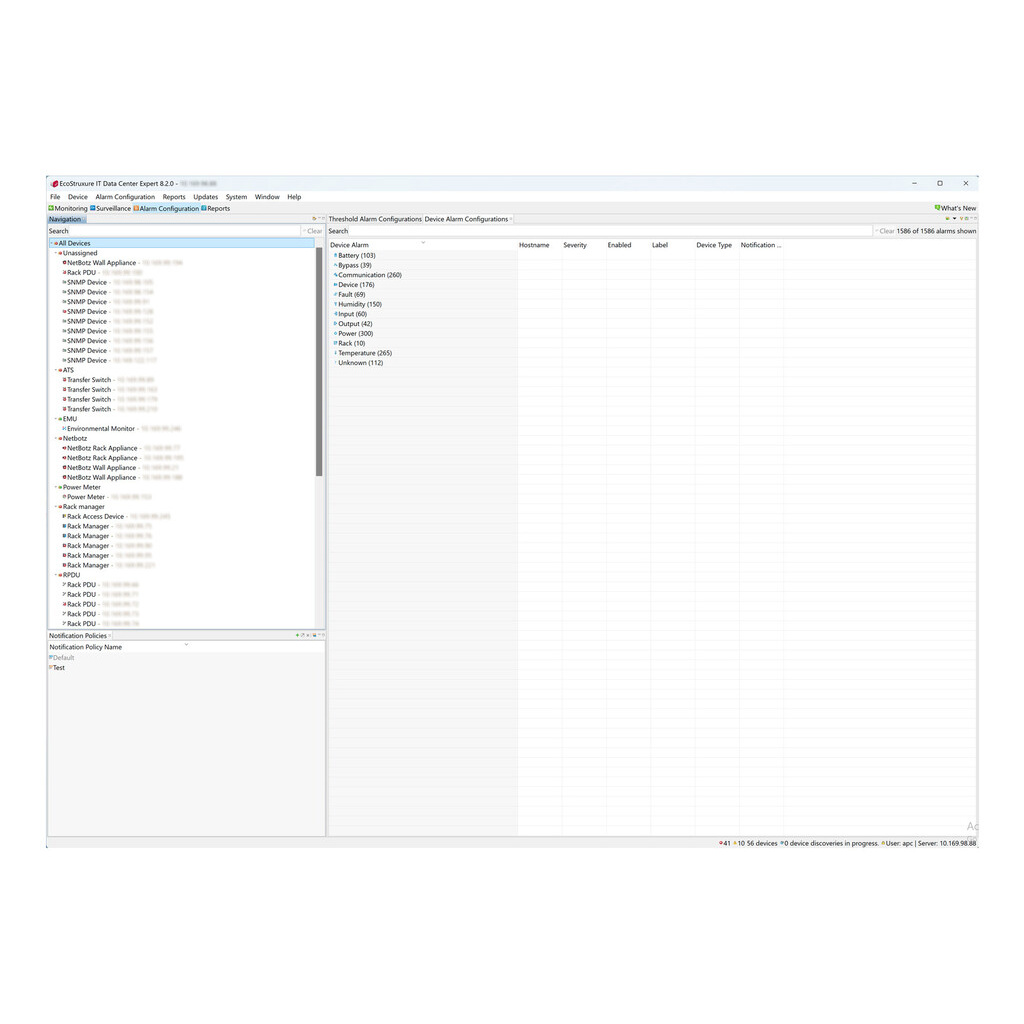This screenshot has width=1024, height=1024.
Task: Click the navigation tree vertical scrollbar
Action: click(x=319, y=362)
